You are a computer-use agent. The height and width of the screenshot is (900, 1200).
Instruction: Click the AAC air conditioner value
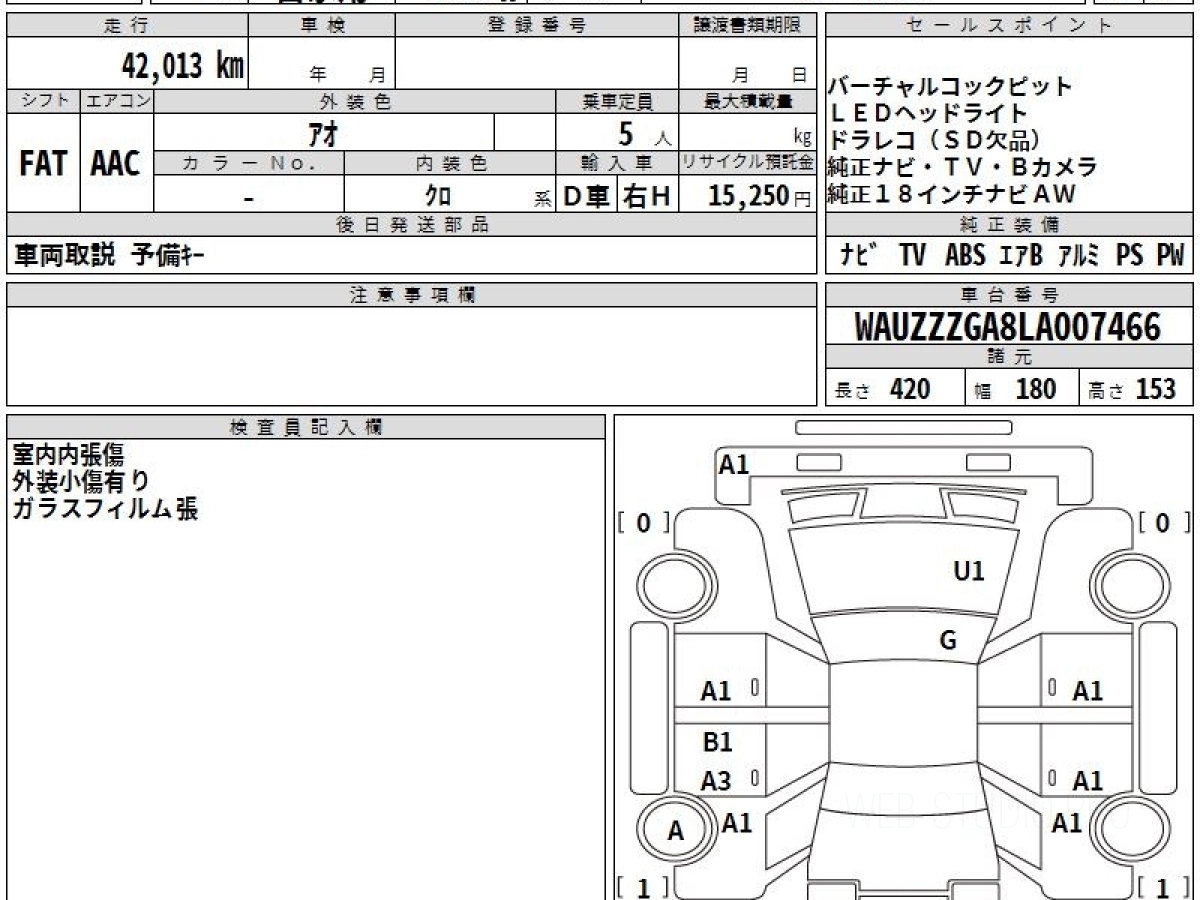point(116,163)
